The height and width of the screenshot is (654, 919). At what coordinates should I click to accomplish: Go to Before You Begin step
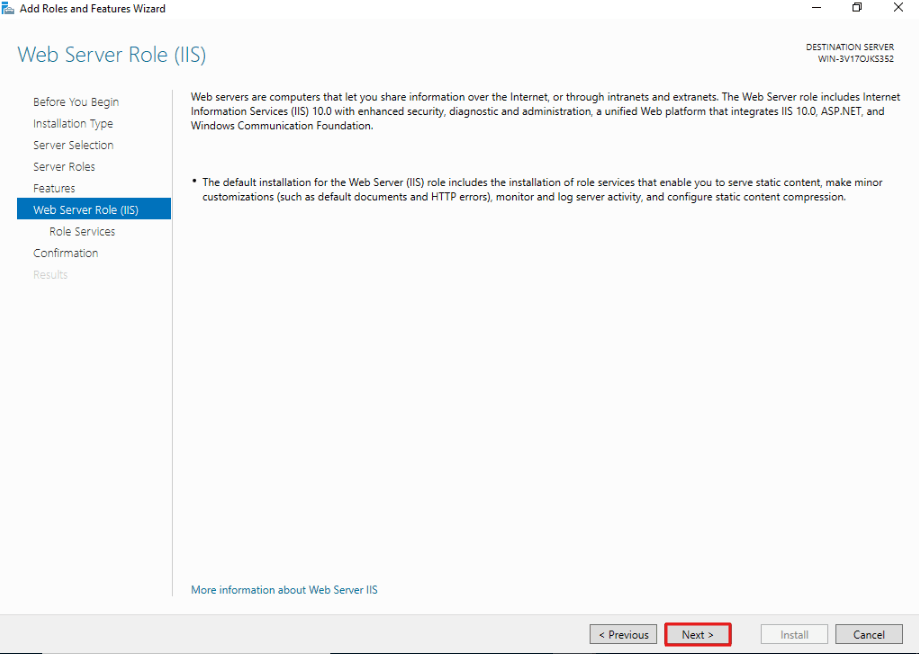pyautogui.click(x=76, y=102)
